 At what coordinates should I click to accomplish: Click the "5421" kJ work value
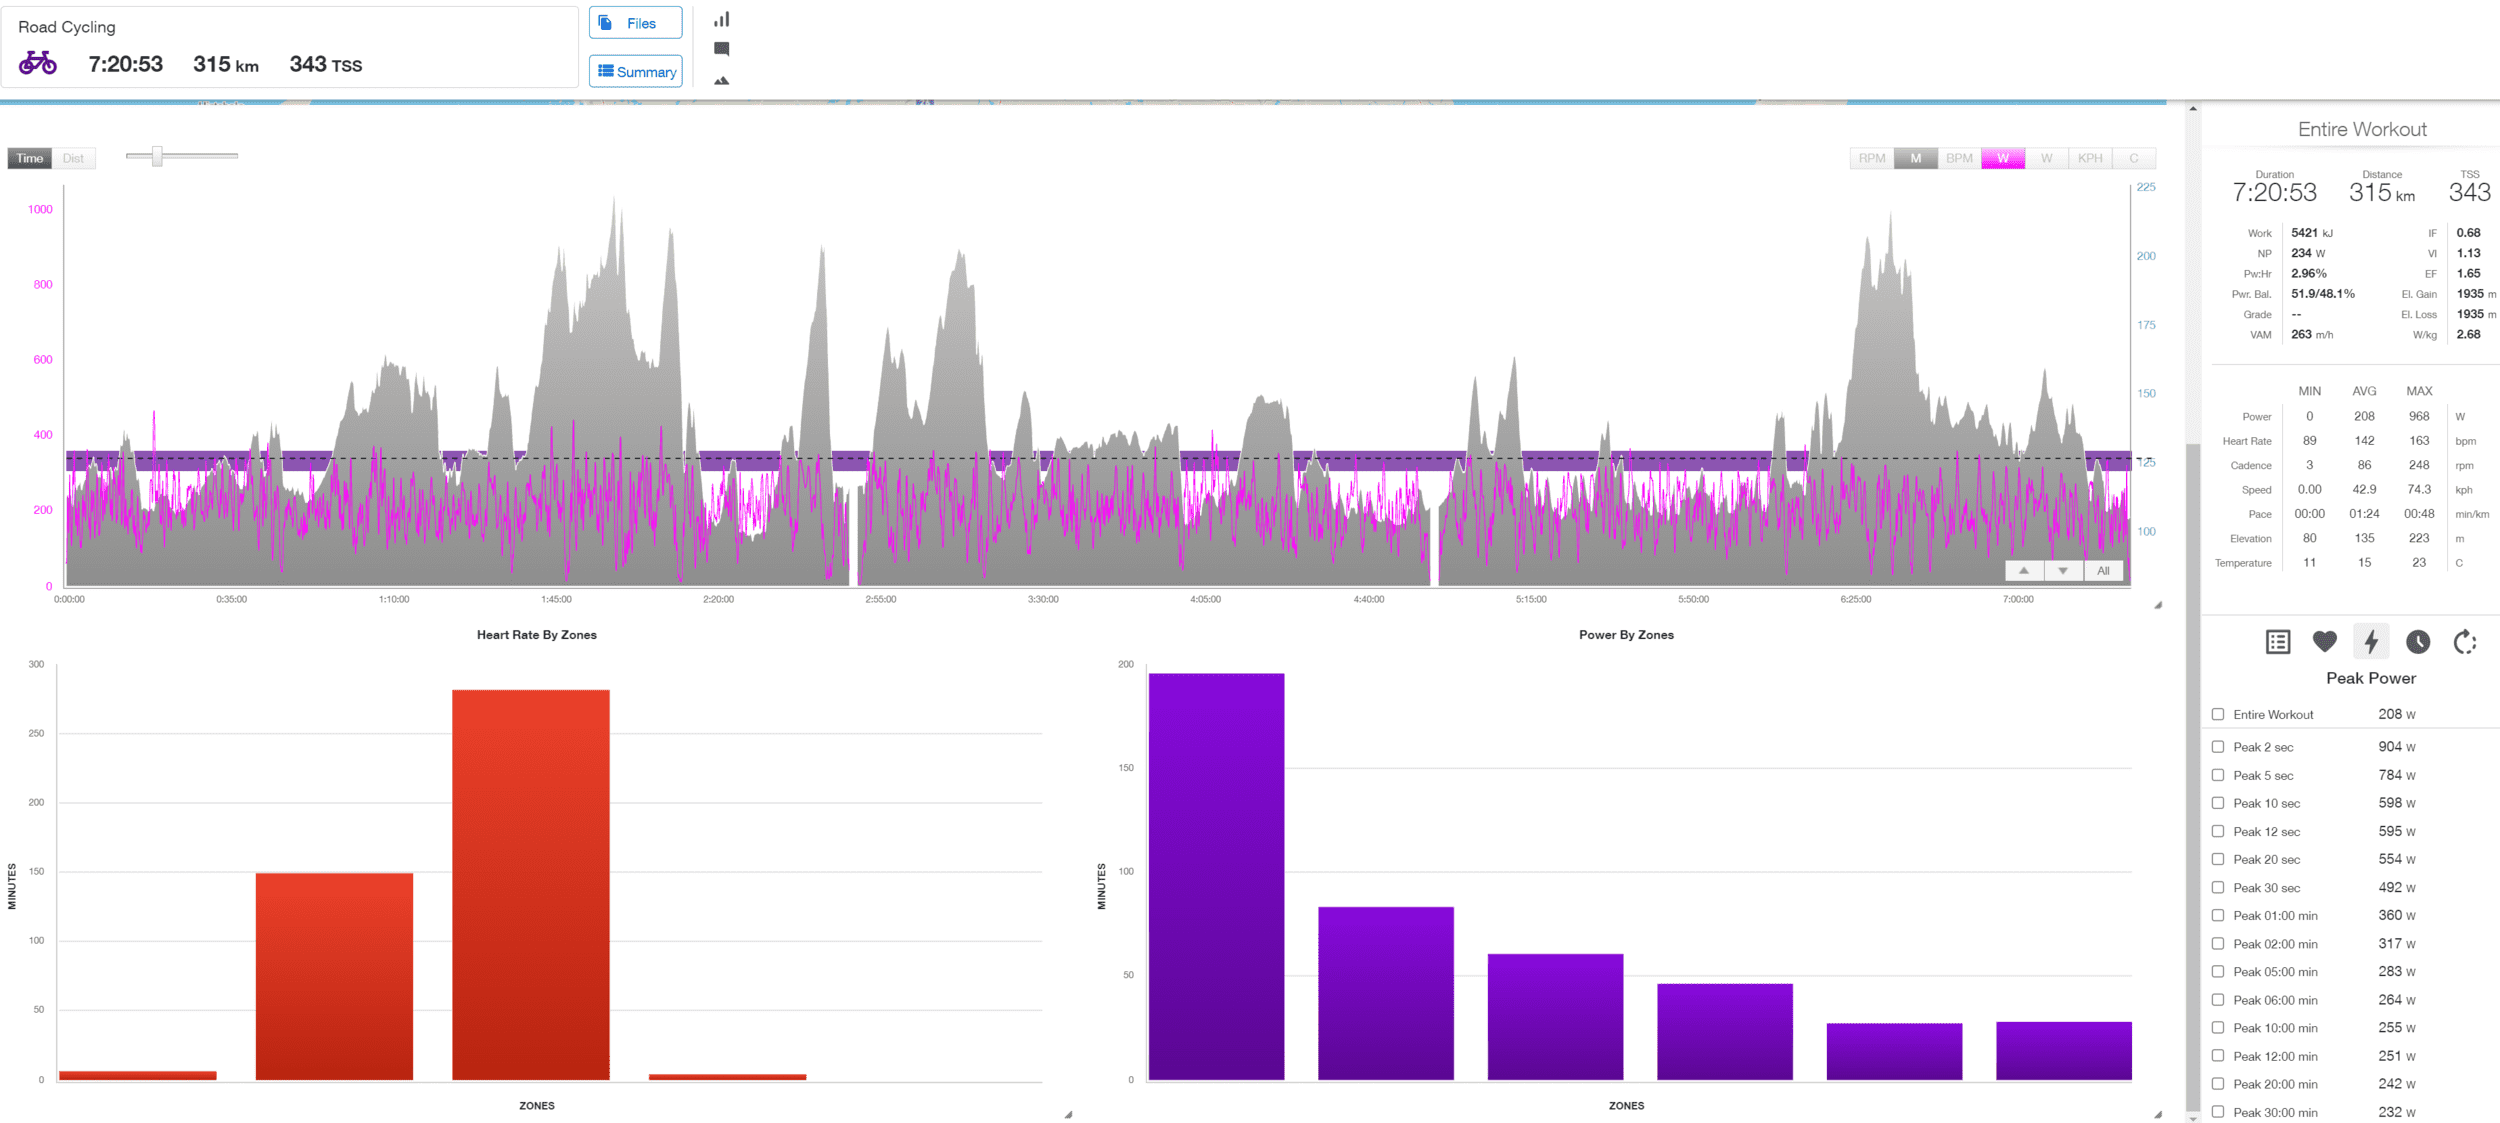2304,233
